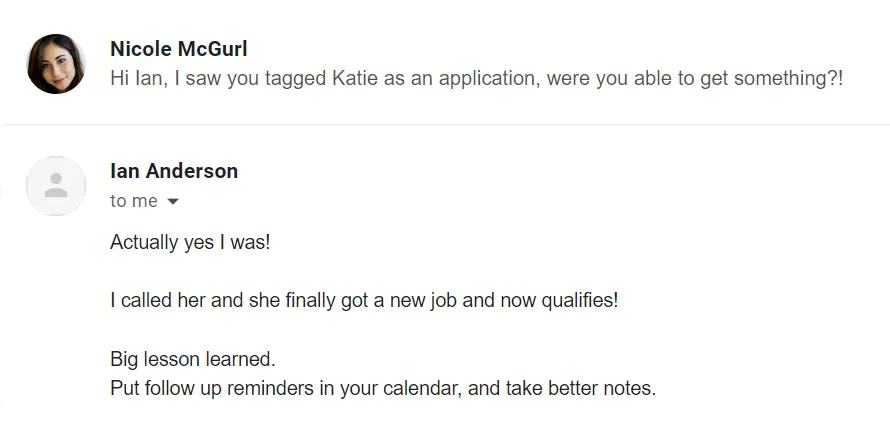Select the Nicole McGurl sender name
The width and height of the screenshot is (890, 434).
178,49
